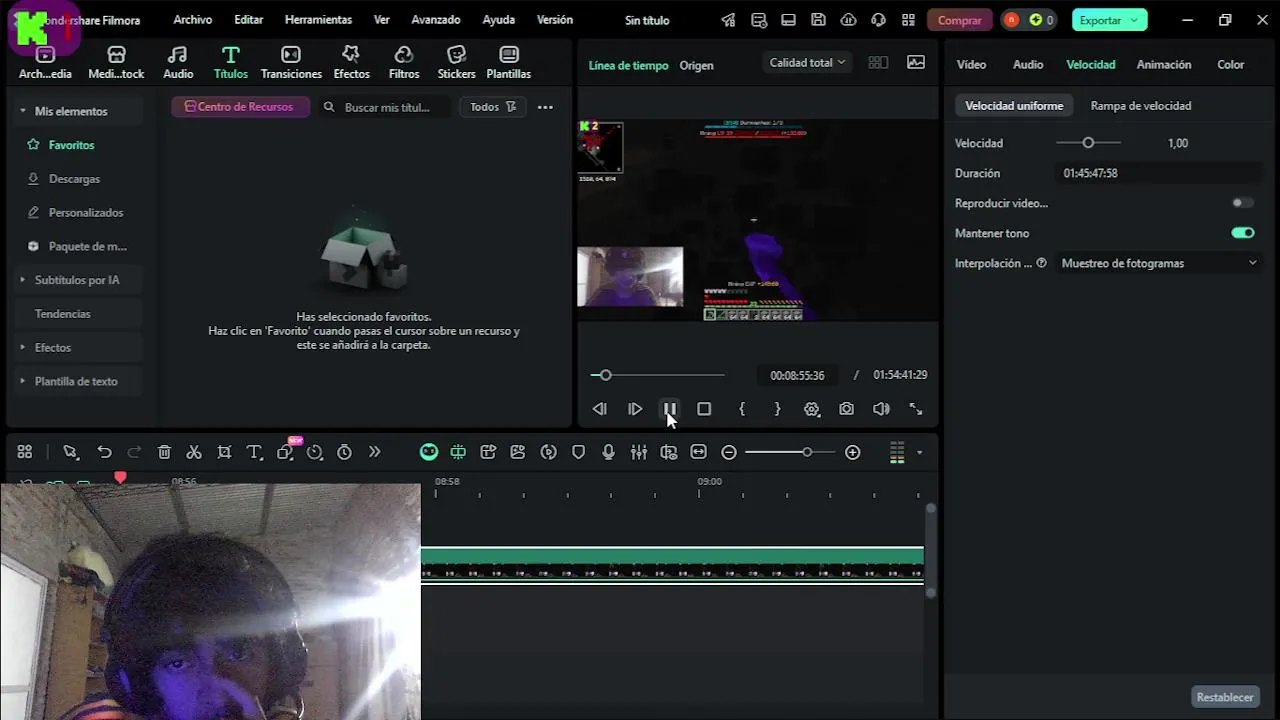This screenshot has height=720, width=1280.
Task: Expand the Efectos sidebar section
Action: click(x=23, y=347)
